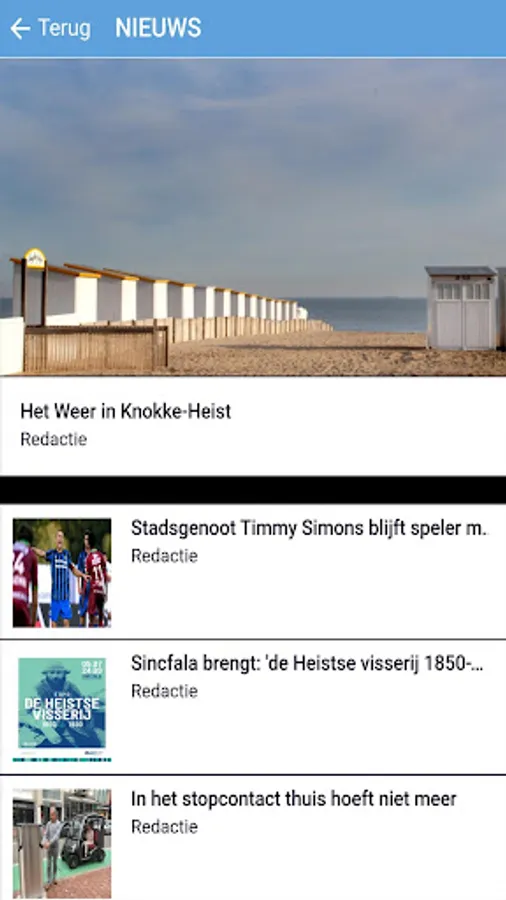Screen dimensions: 506x900
Task: Click Redactie under the weather article
Action: [x=53, y=439]
